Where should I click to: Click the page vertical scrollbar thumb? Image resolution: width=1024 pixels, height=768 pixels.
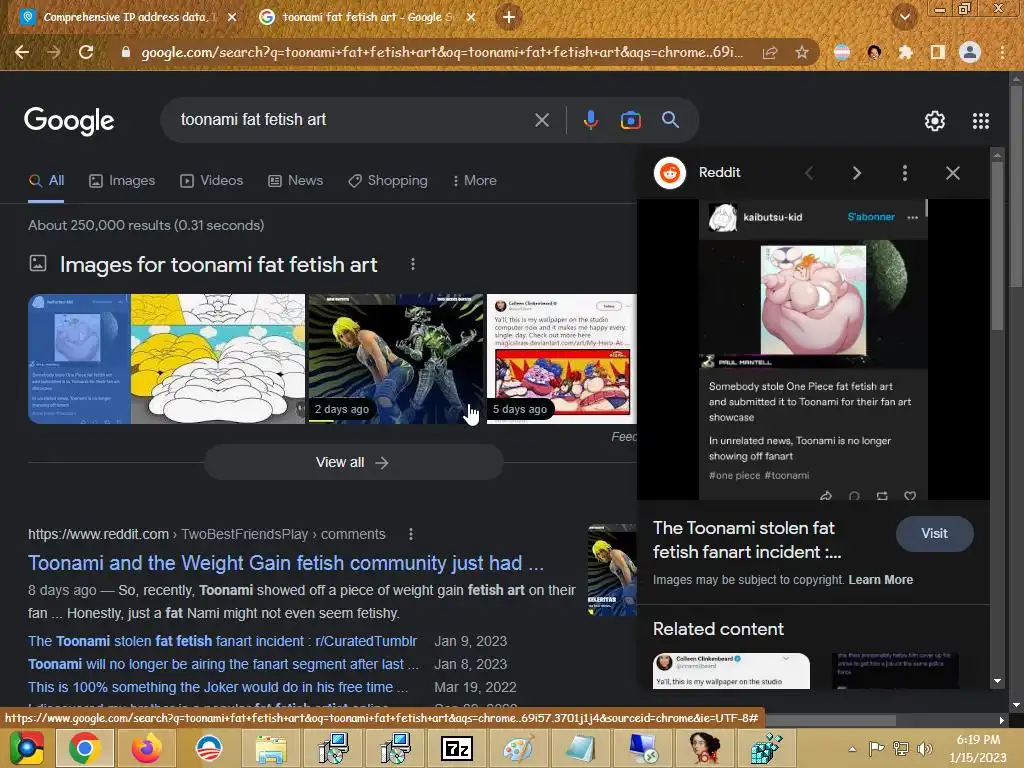coord(1016,186)
